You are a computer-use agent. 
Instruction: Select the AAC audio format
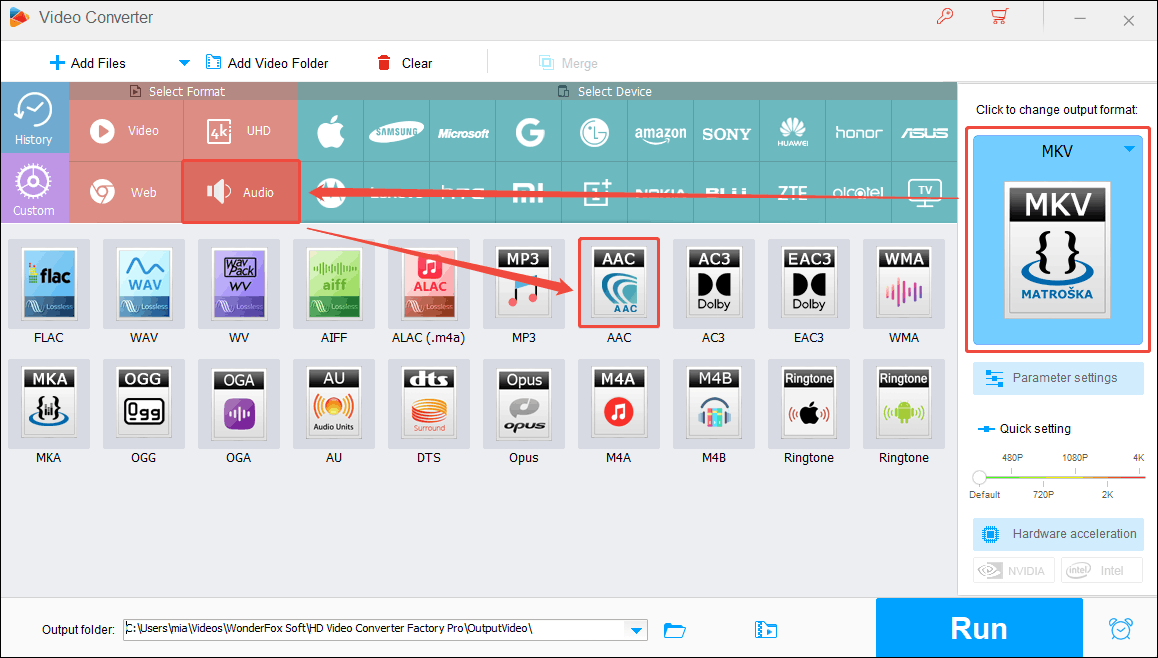[x=618, y=283]
